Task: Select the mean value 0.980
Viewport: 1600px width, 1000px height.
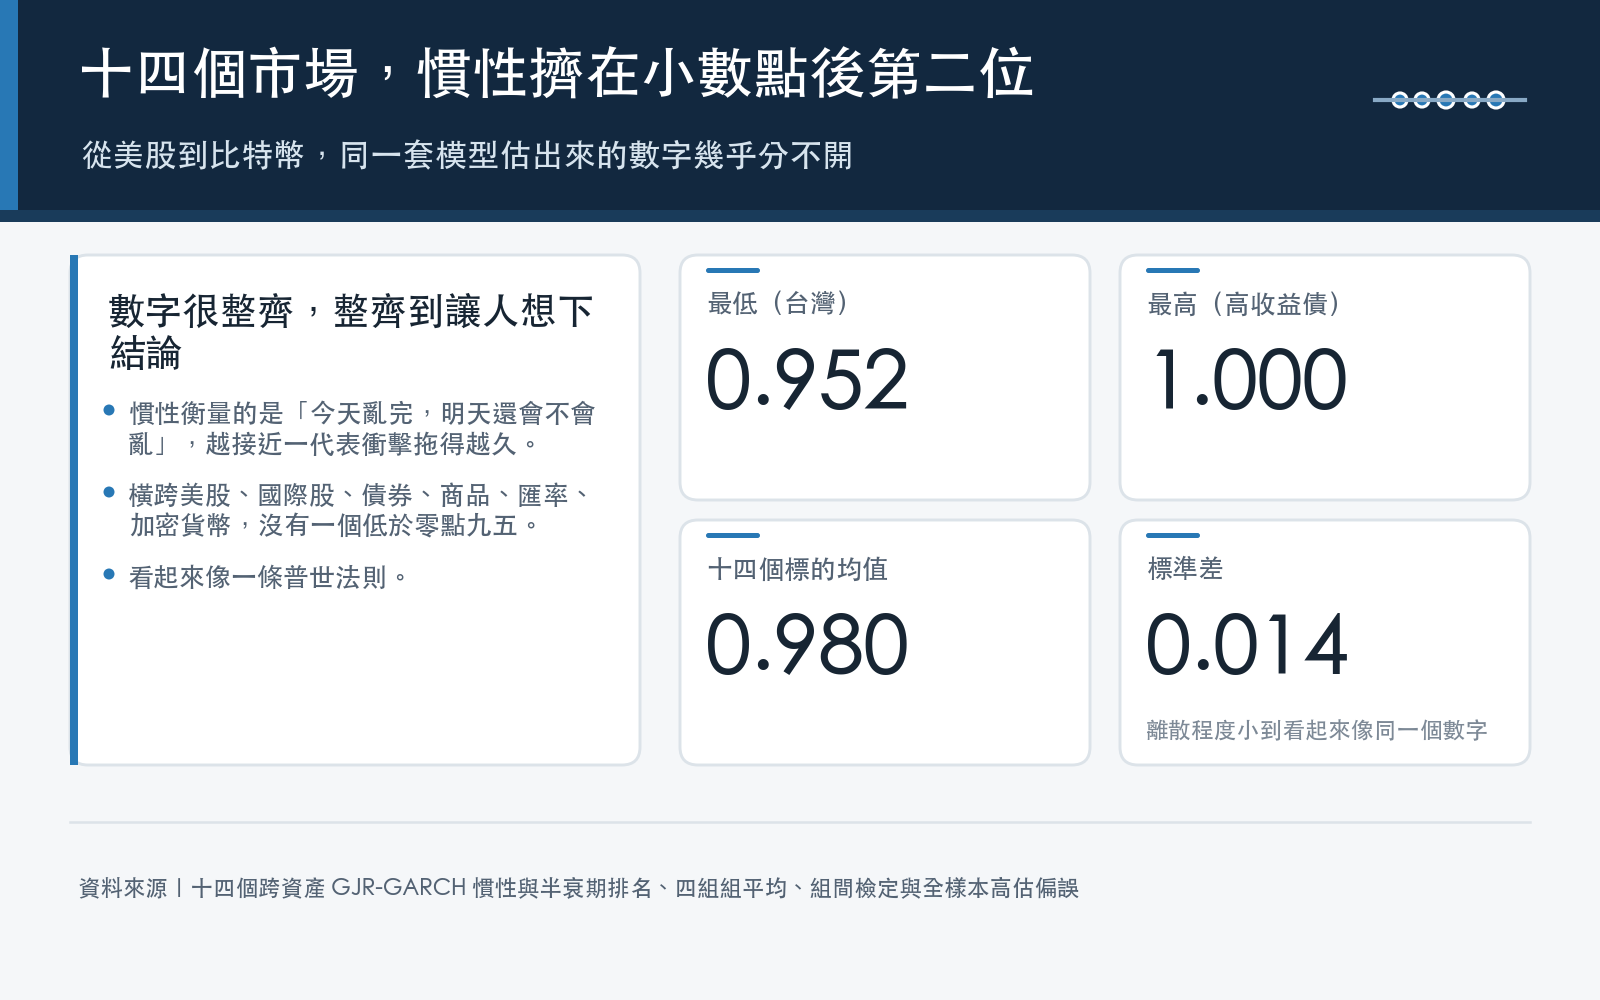Action: (x=807, y=645)
